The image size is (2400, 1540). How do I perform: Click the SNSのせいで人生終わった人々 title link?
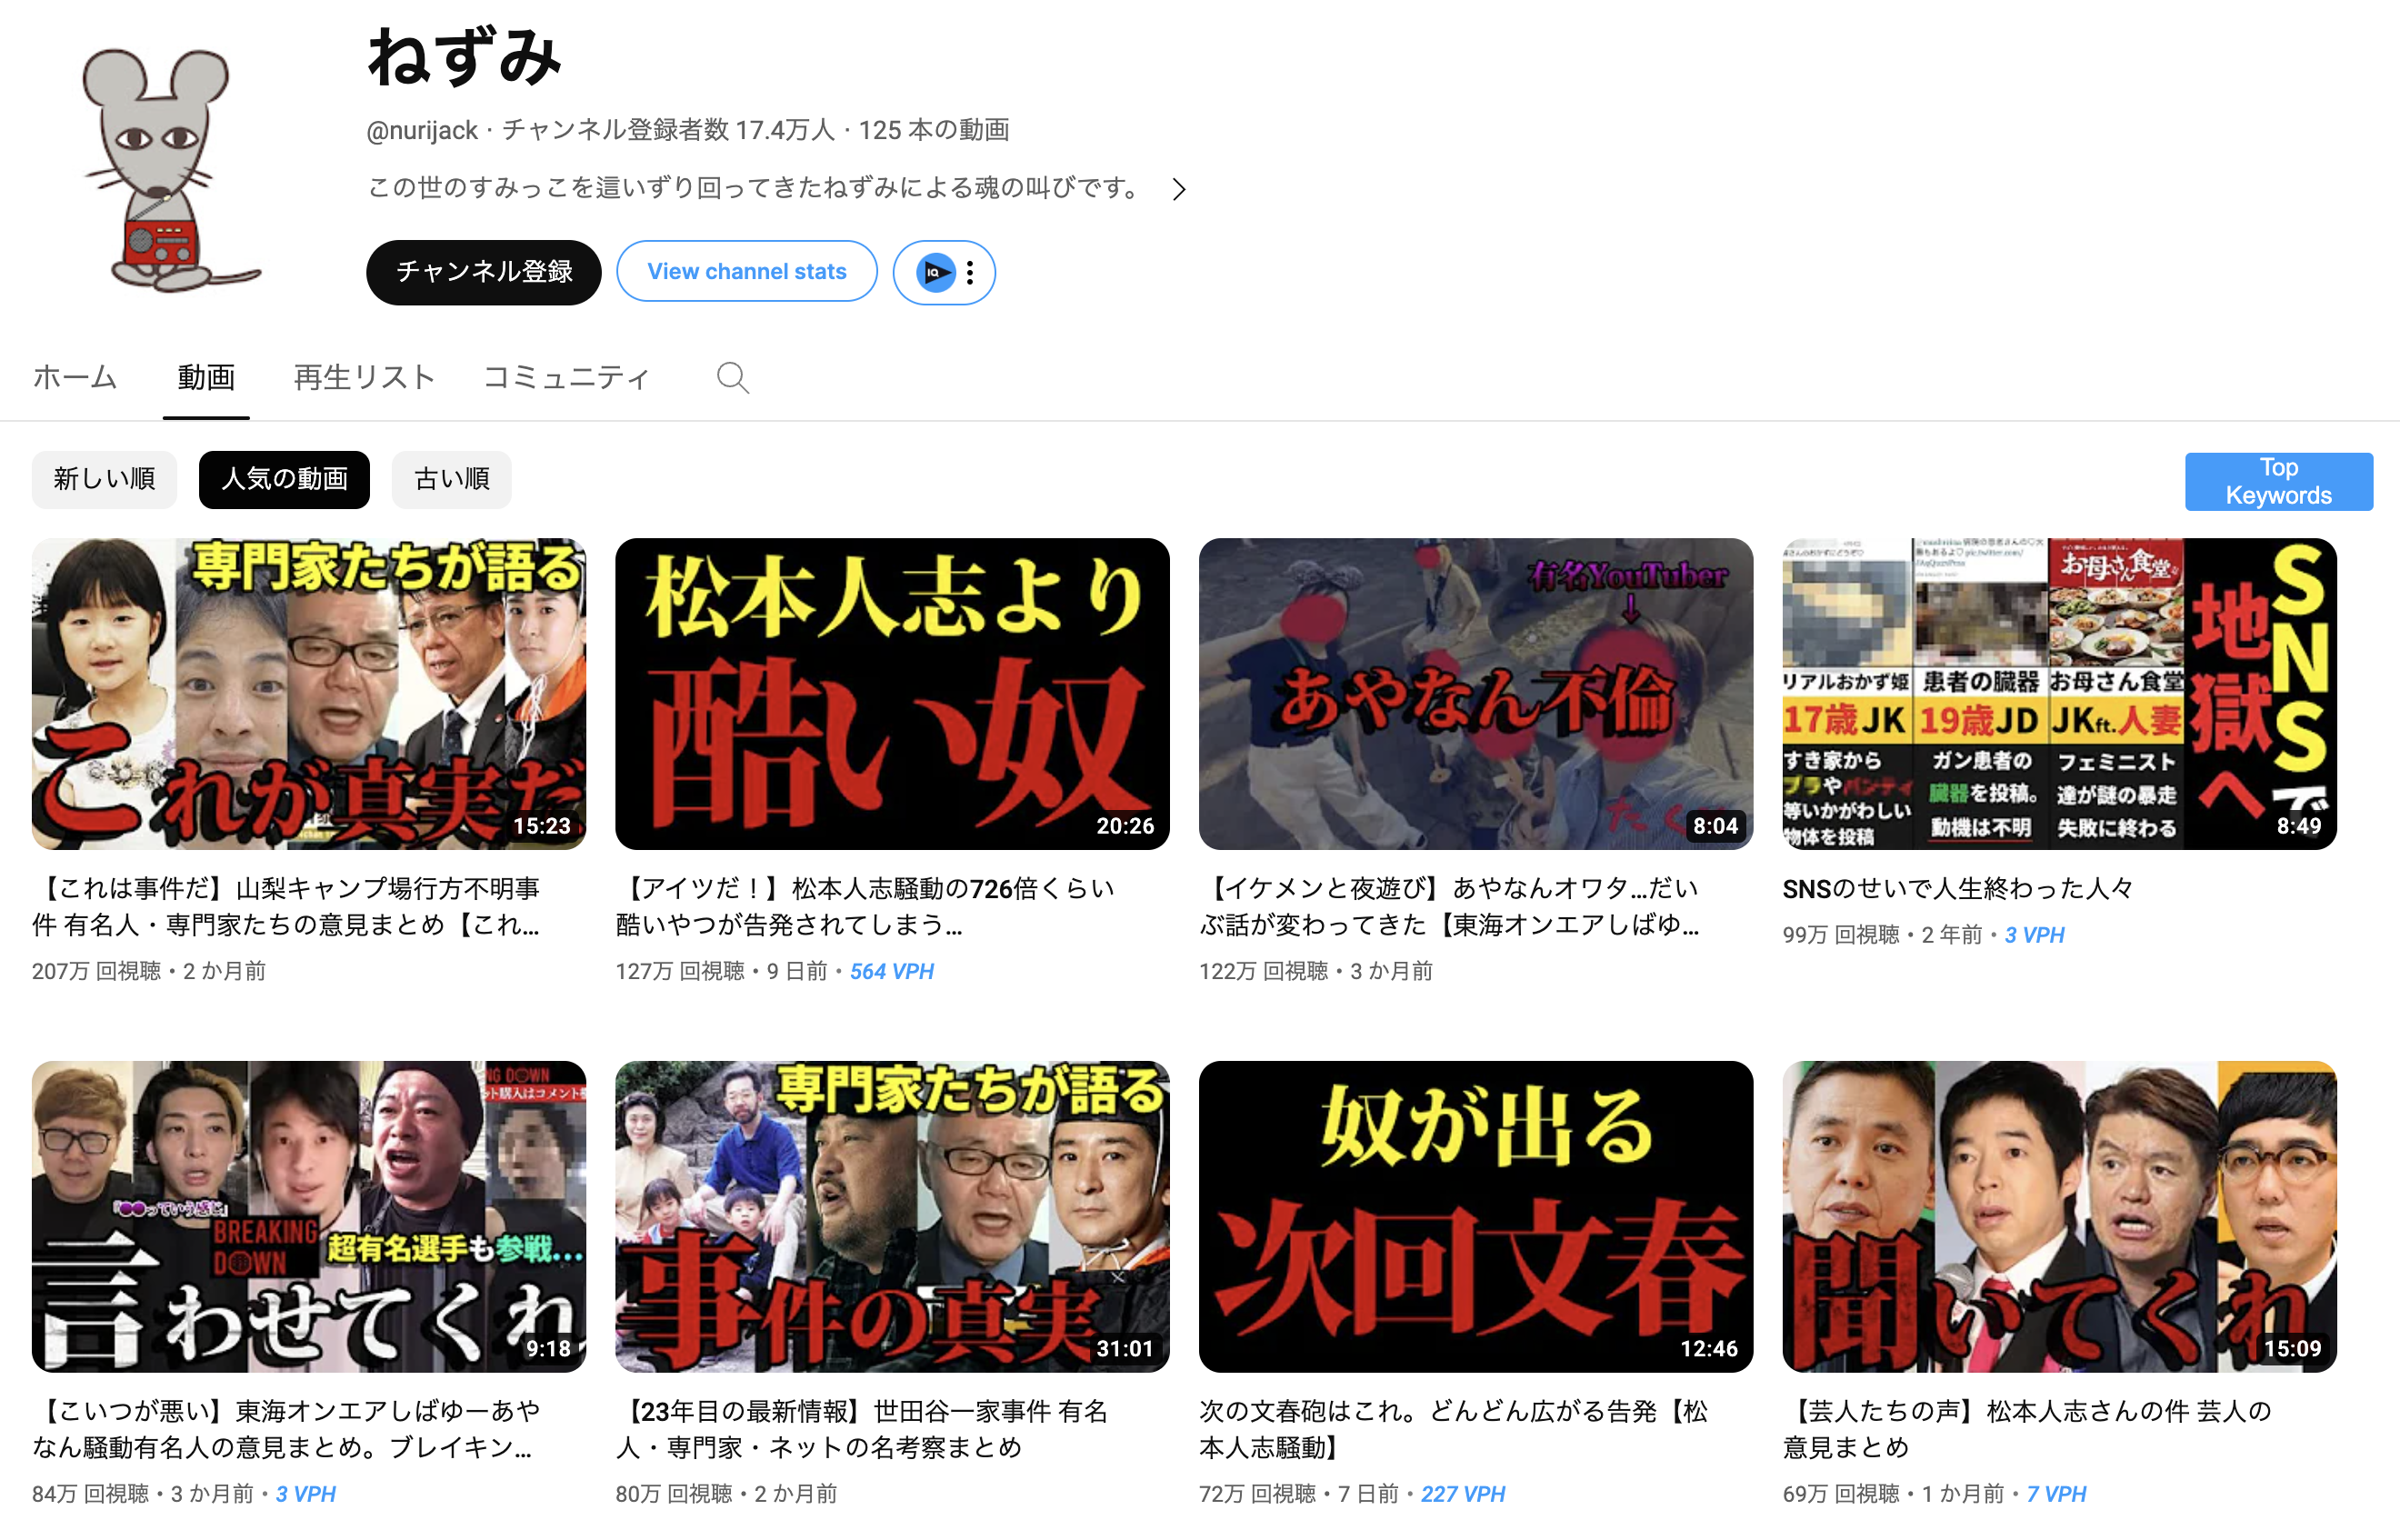tap(1957, 889)
